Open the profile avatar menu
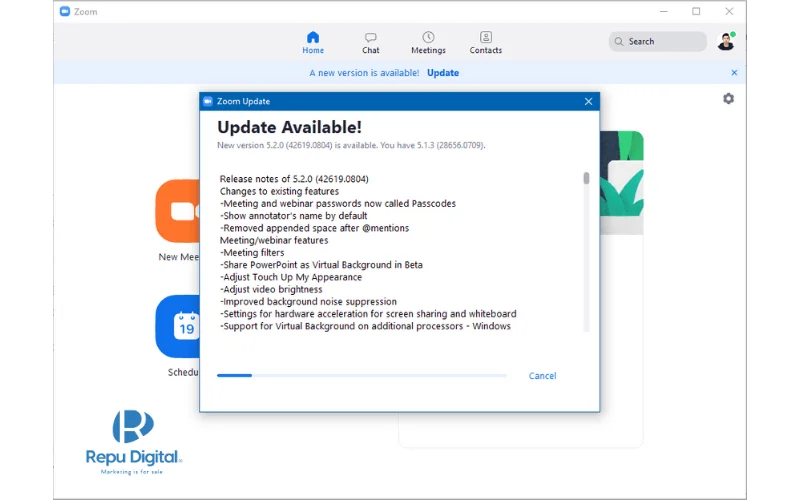 [726, 41]
